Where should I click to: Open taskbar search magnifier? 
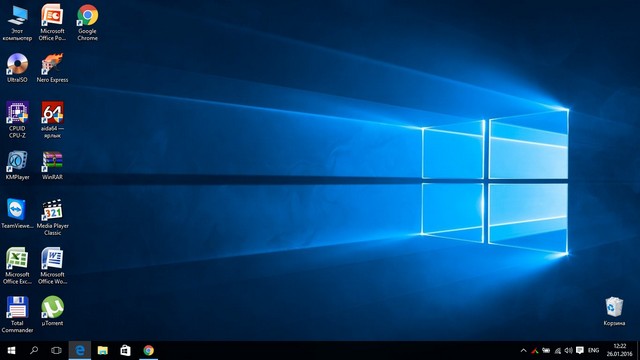(34, 350)
